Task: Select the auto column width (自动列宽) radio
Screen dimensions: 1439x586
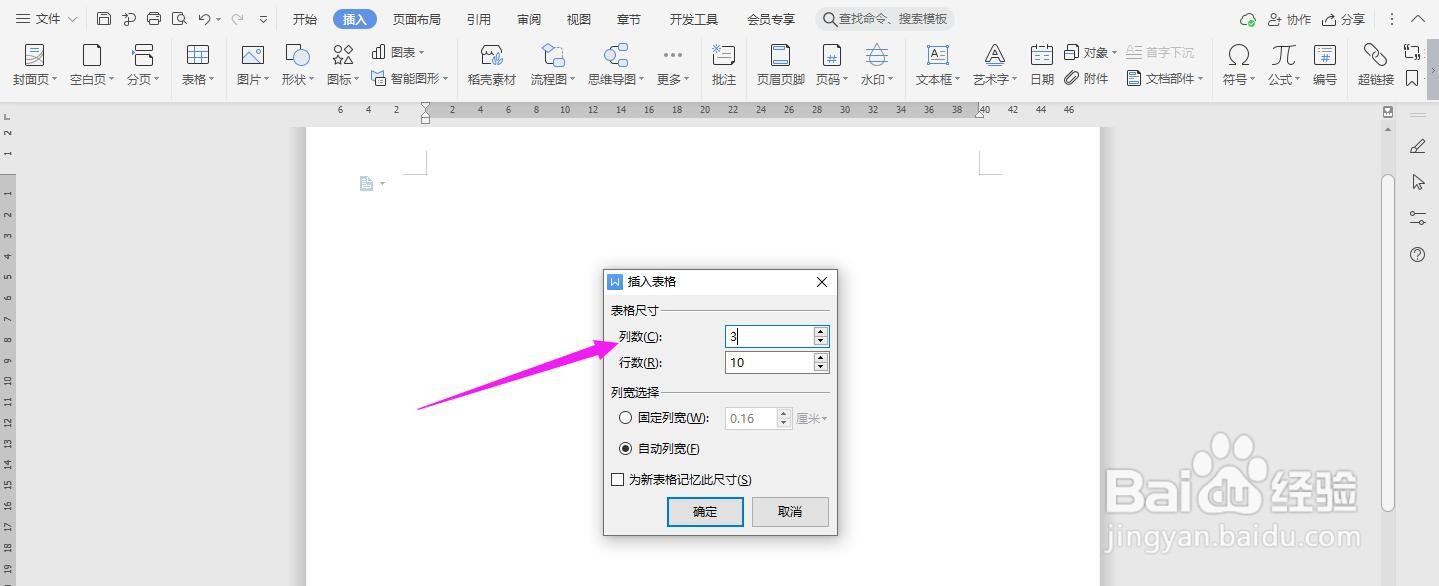Action: click(626, 449)
